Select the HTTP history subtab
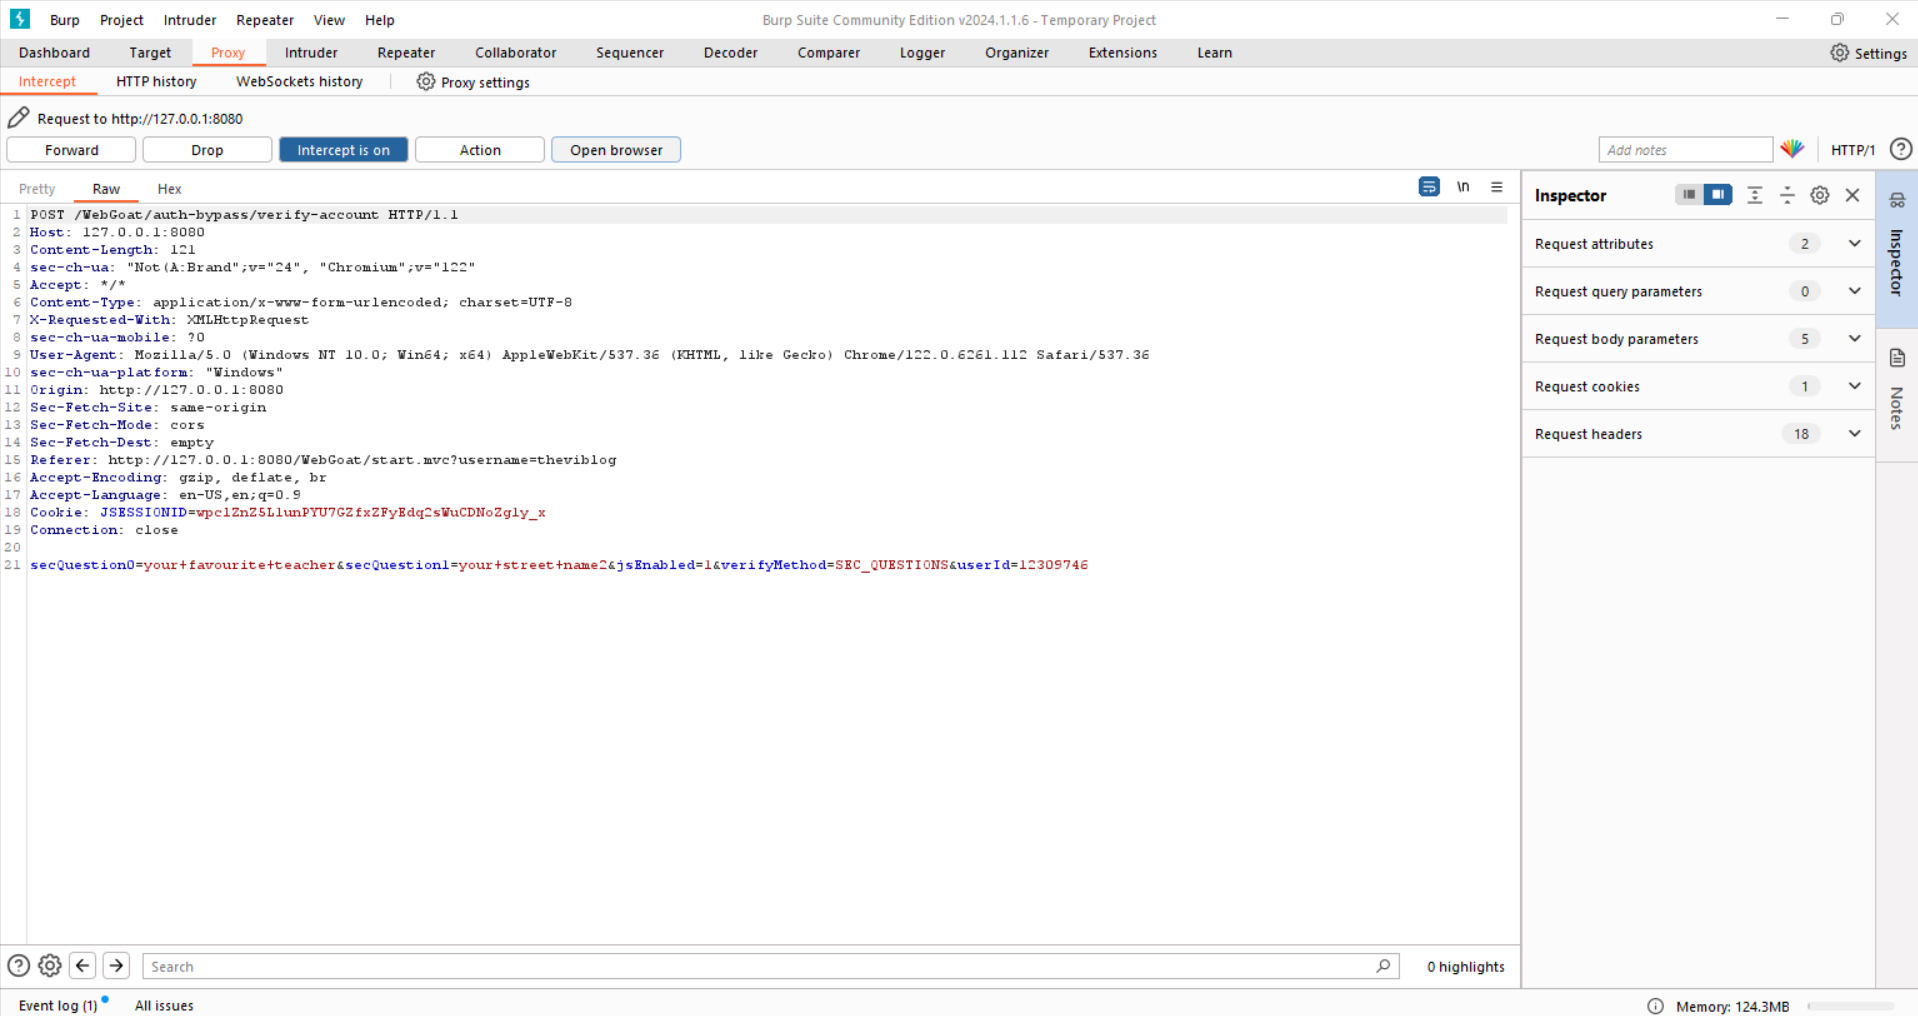The height and width of the screenshot is (1016, 1918). click(156, 82)
